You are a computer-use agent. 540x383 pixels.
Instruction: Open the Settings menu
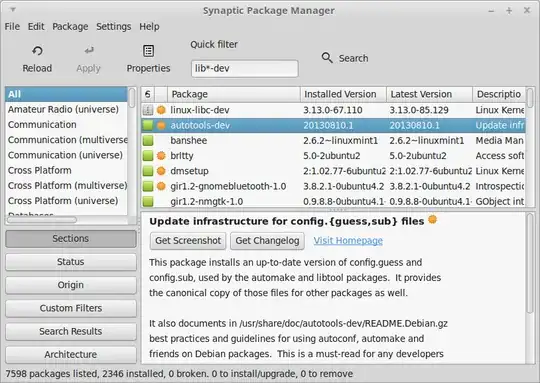pos(114,27)
